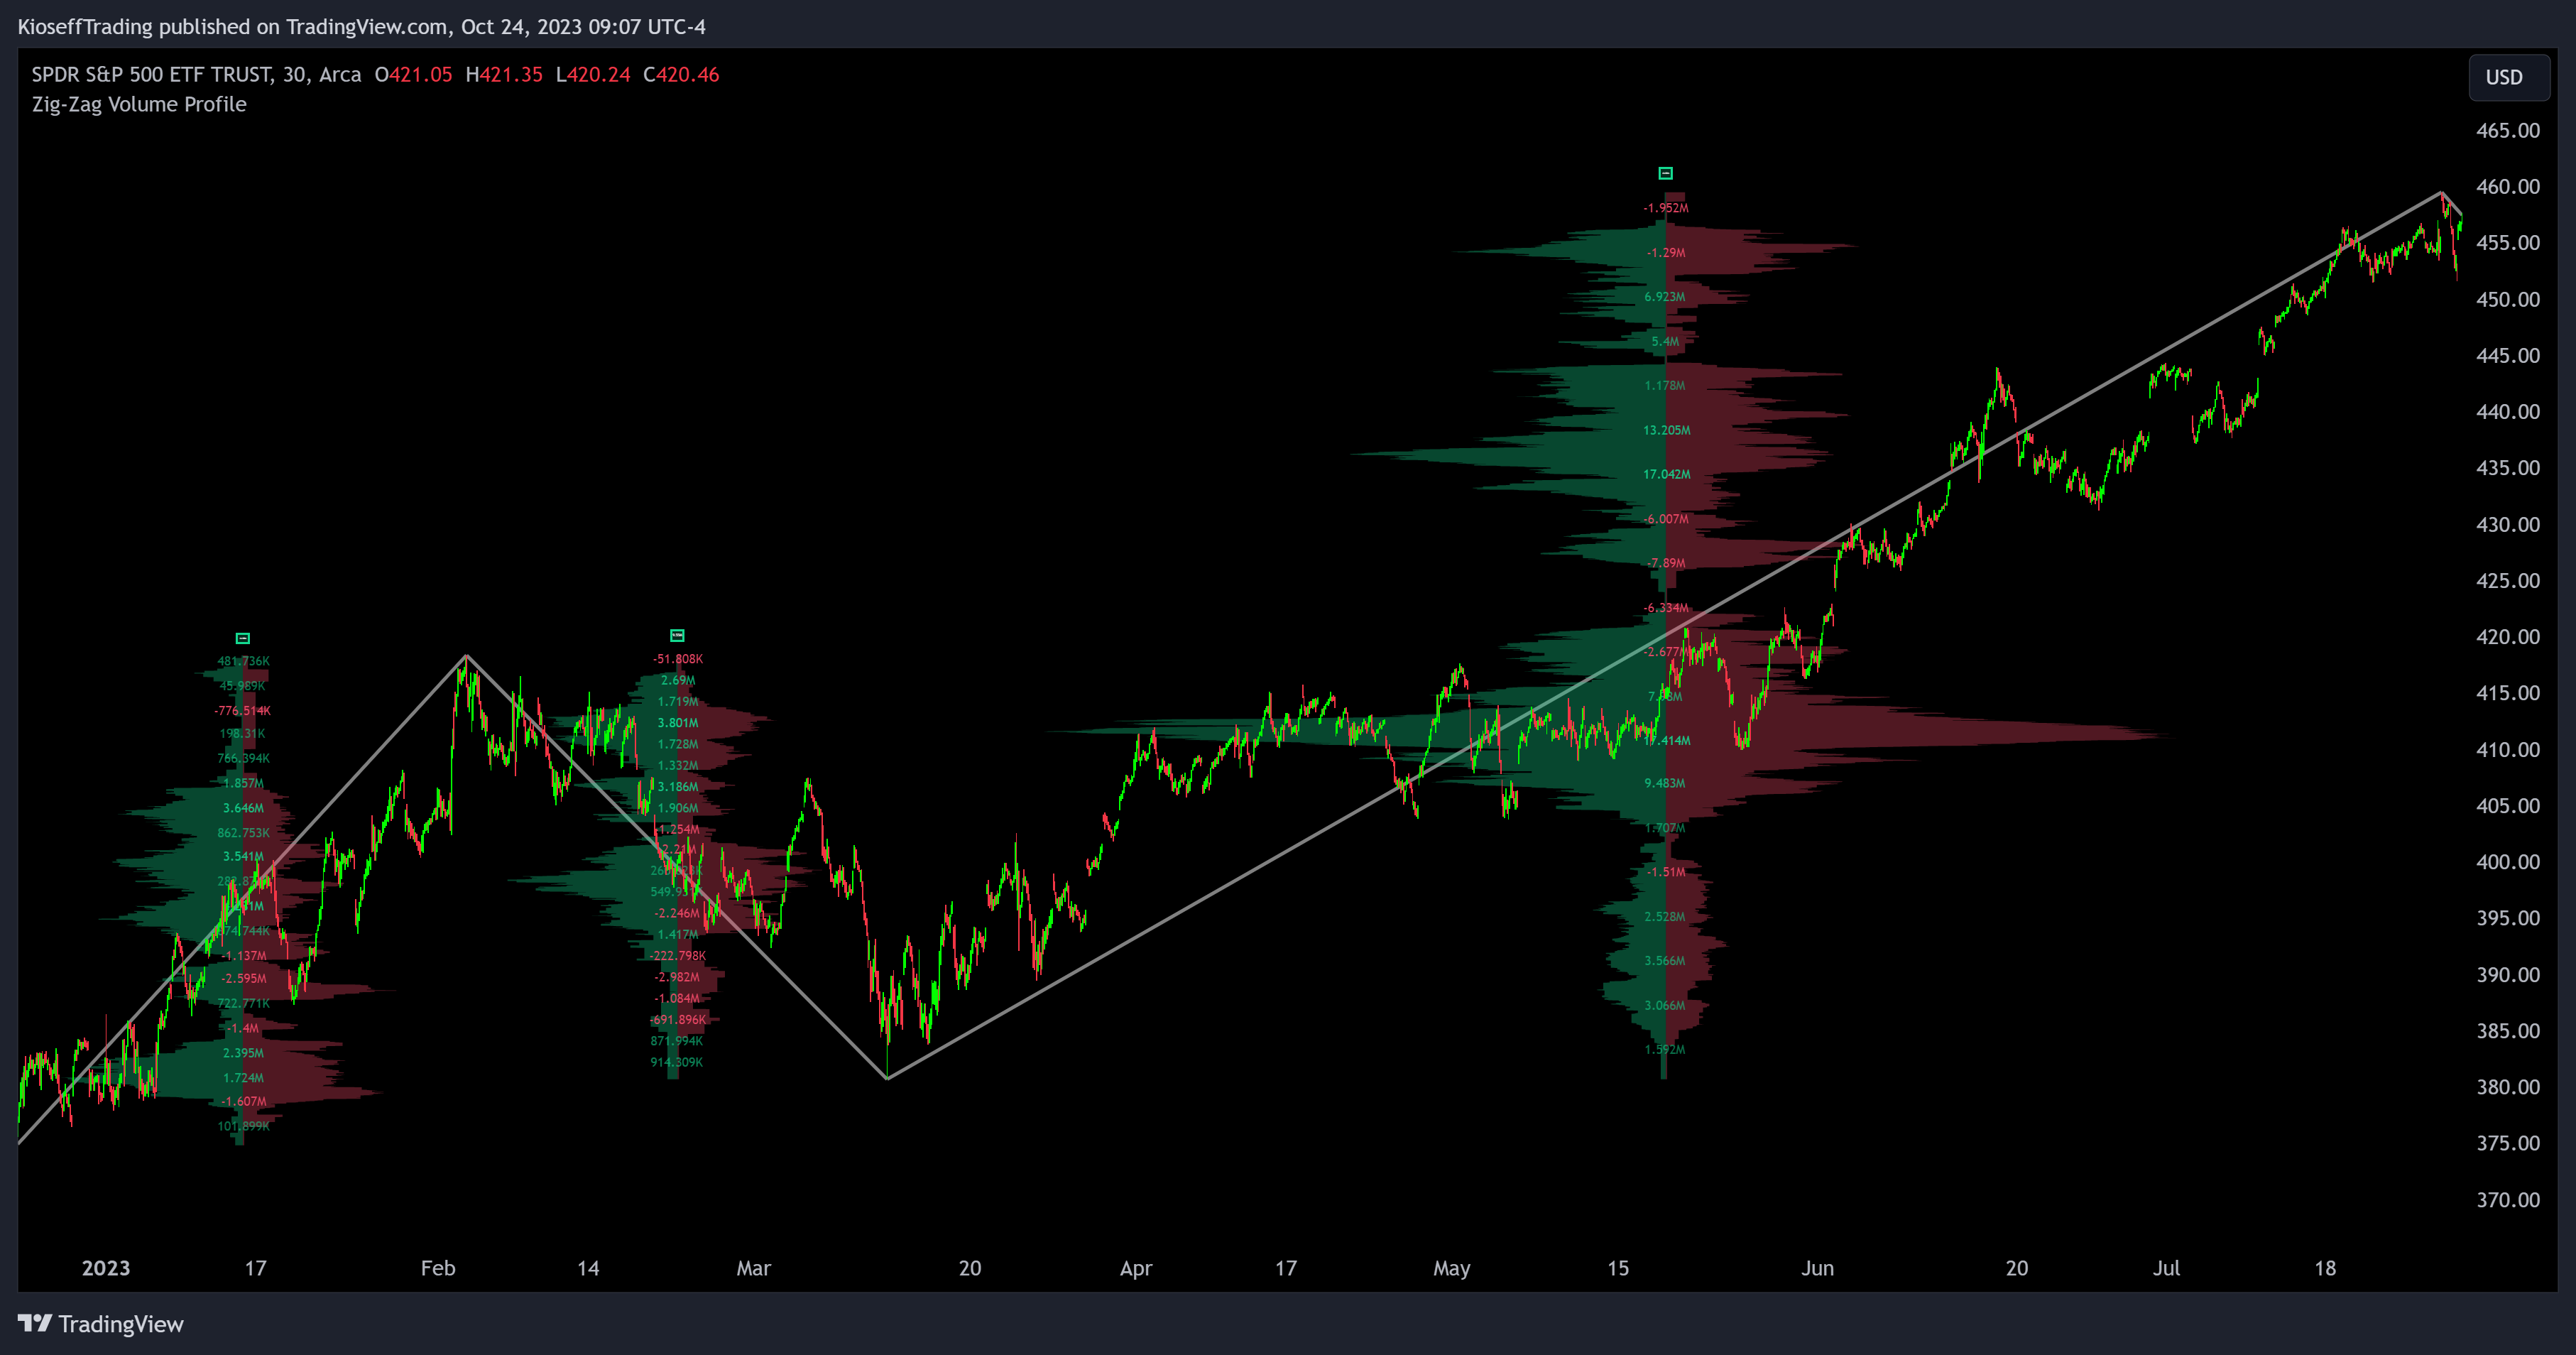Click the teal marker above the February volume profile
The width and height of the screenshot is (2576, 1355).
coord(677,635)
